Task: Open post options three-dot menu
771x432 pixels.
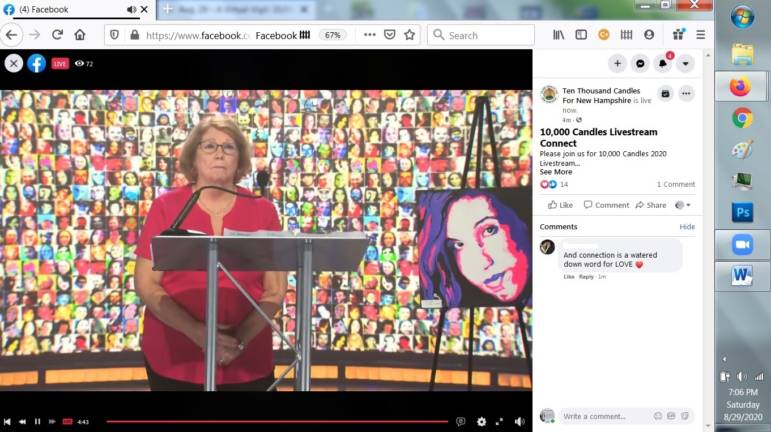Action: 686,93
